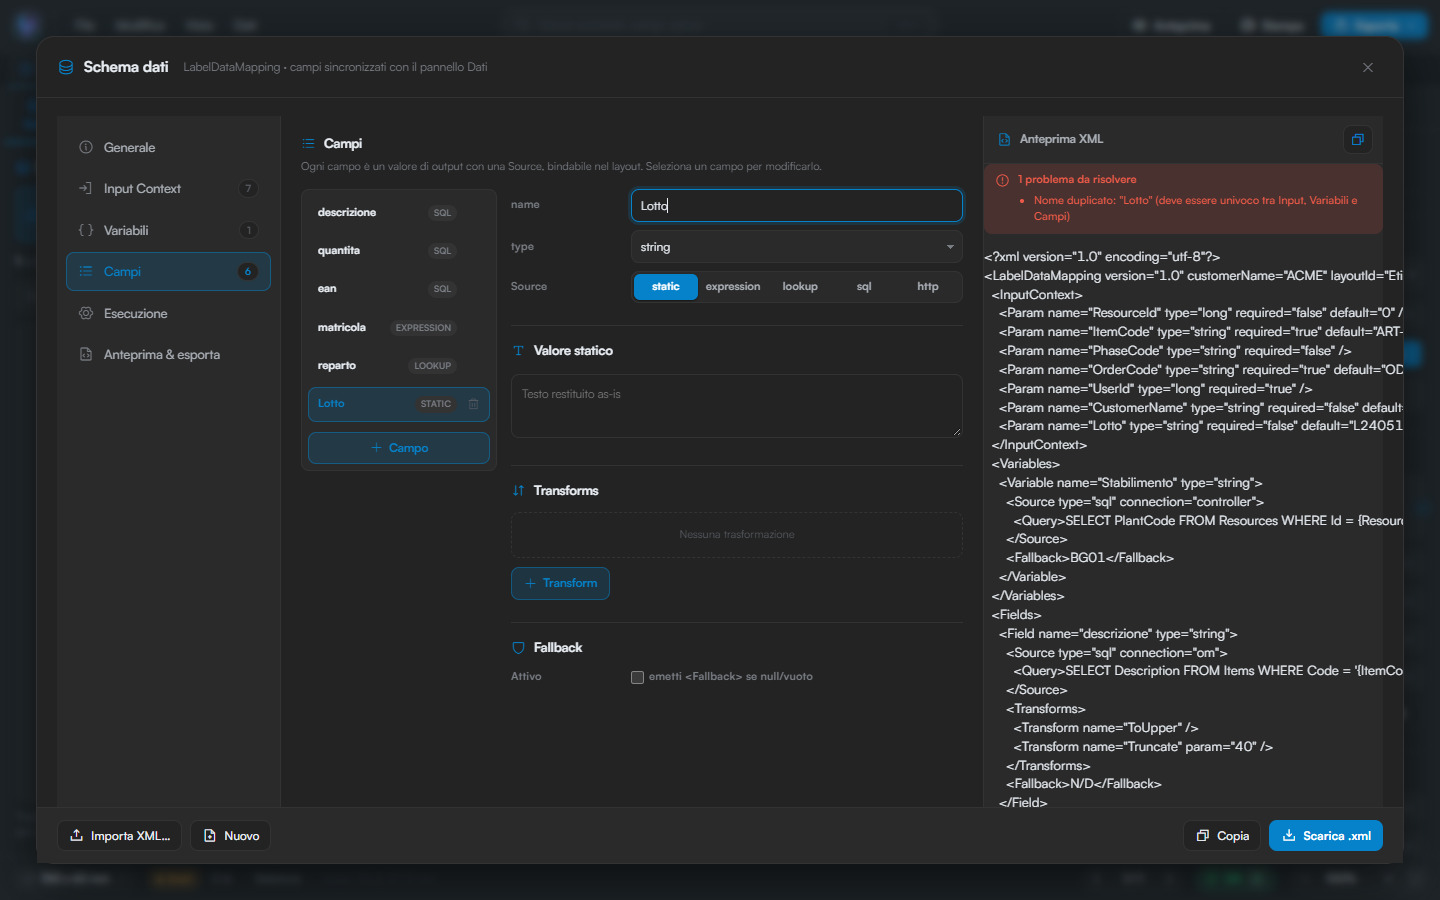Select the descrizione field row
The width and height of the screenshot is (1440, 900).
pyautogui.click(x=398, y=213)
